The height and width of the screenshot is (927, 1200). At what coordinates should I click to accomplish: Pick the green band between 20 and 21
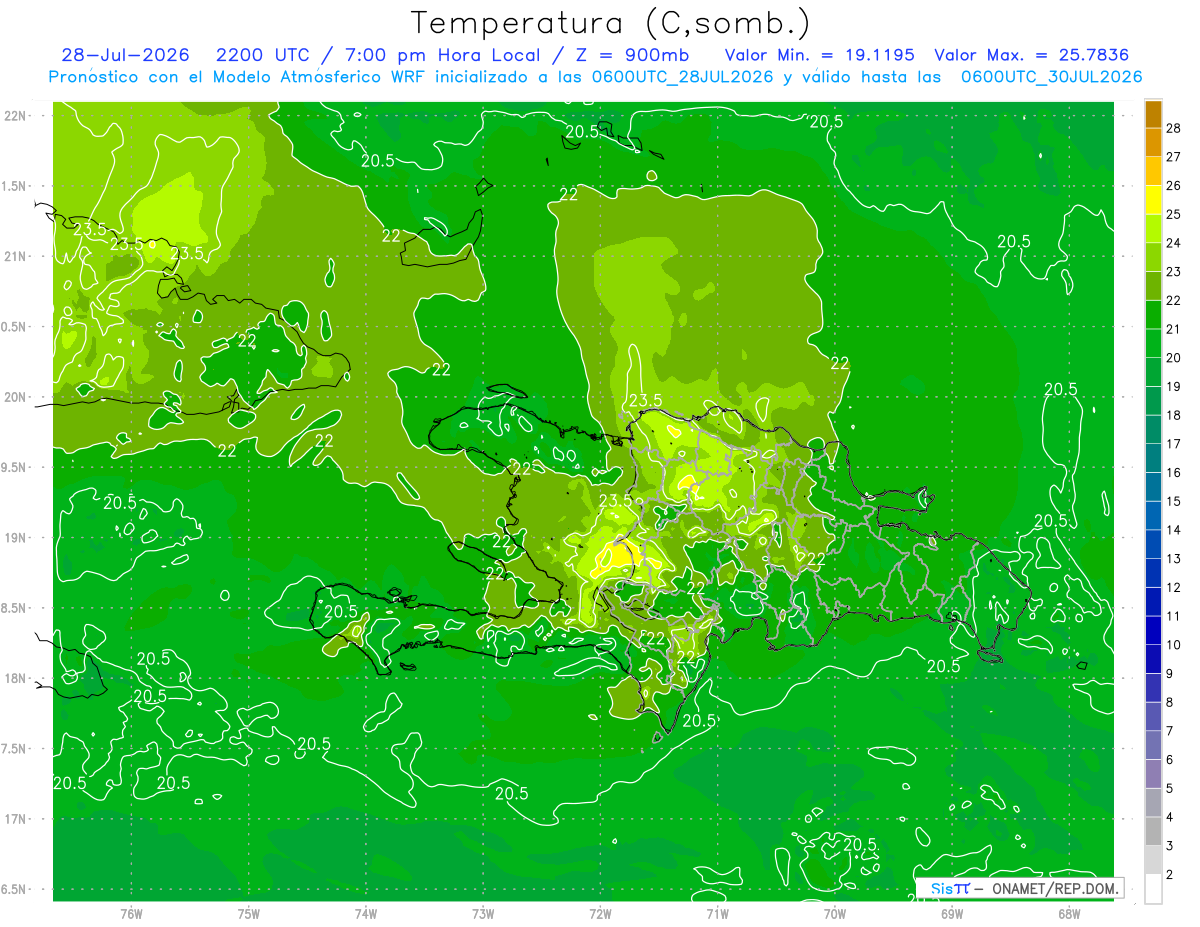click(1153, 344)
